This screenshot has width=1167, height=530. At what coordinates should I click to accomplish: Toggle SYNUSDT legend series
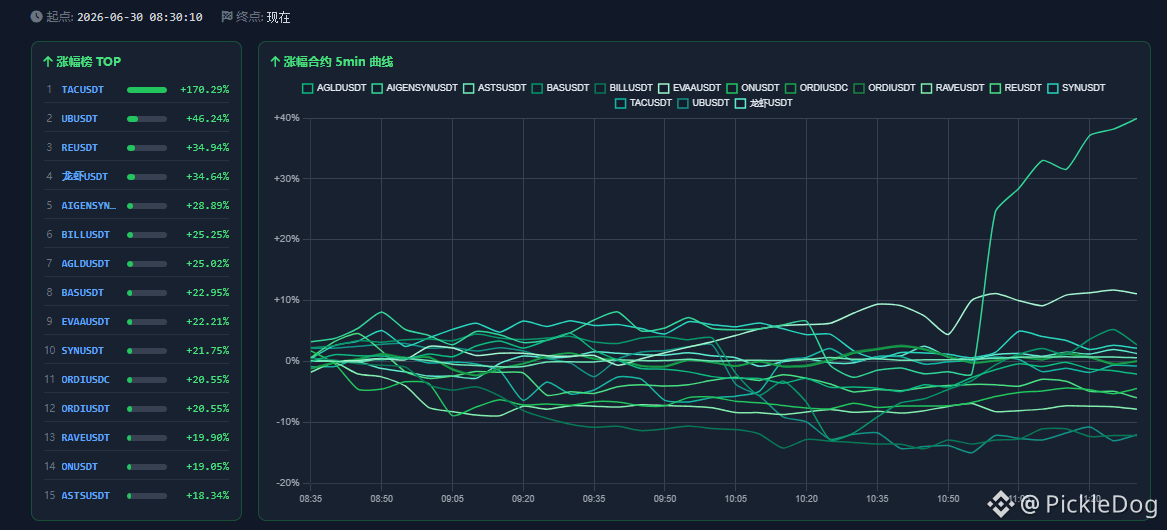(x=1076, y=88)
